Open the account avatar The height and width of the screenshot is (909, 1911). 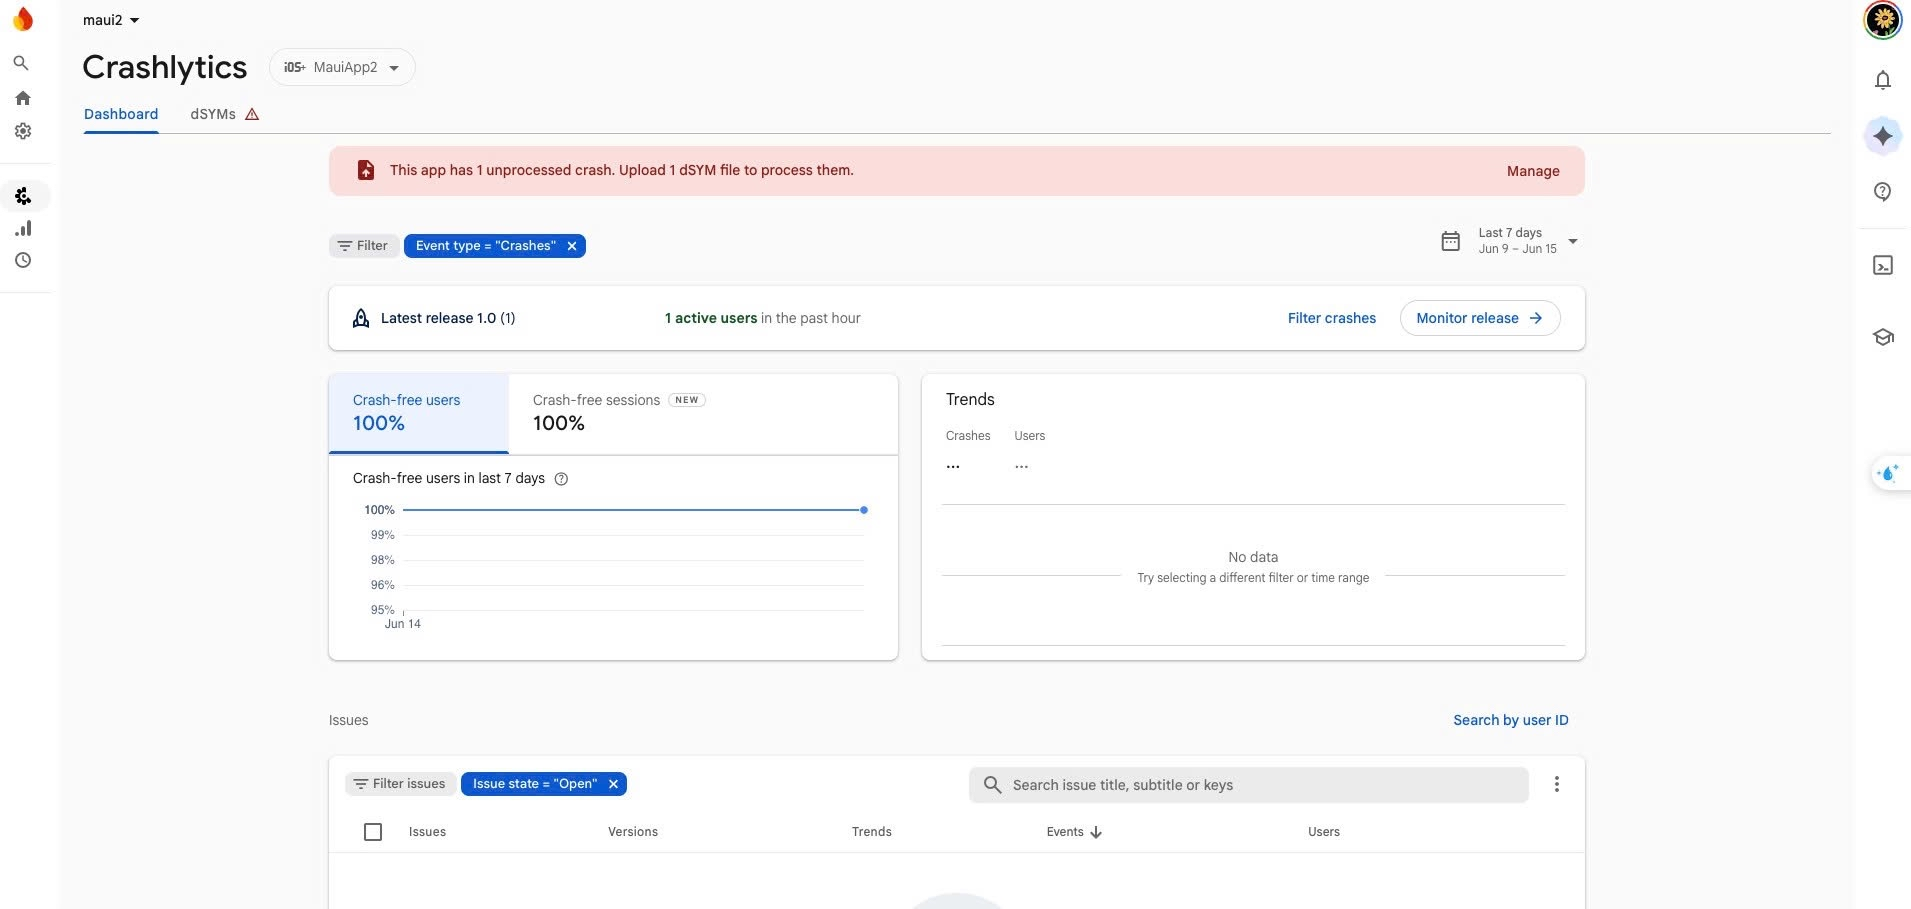click(1883, 20)
